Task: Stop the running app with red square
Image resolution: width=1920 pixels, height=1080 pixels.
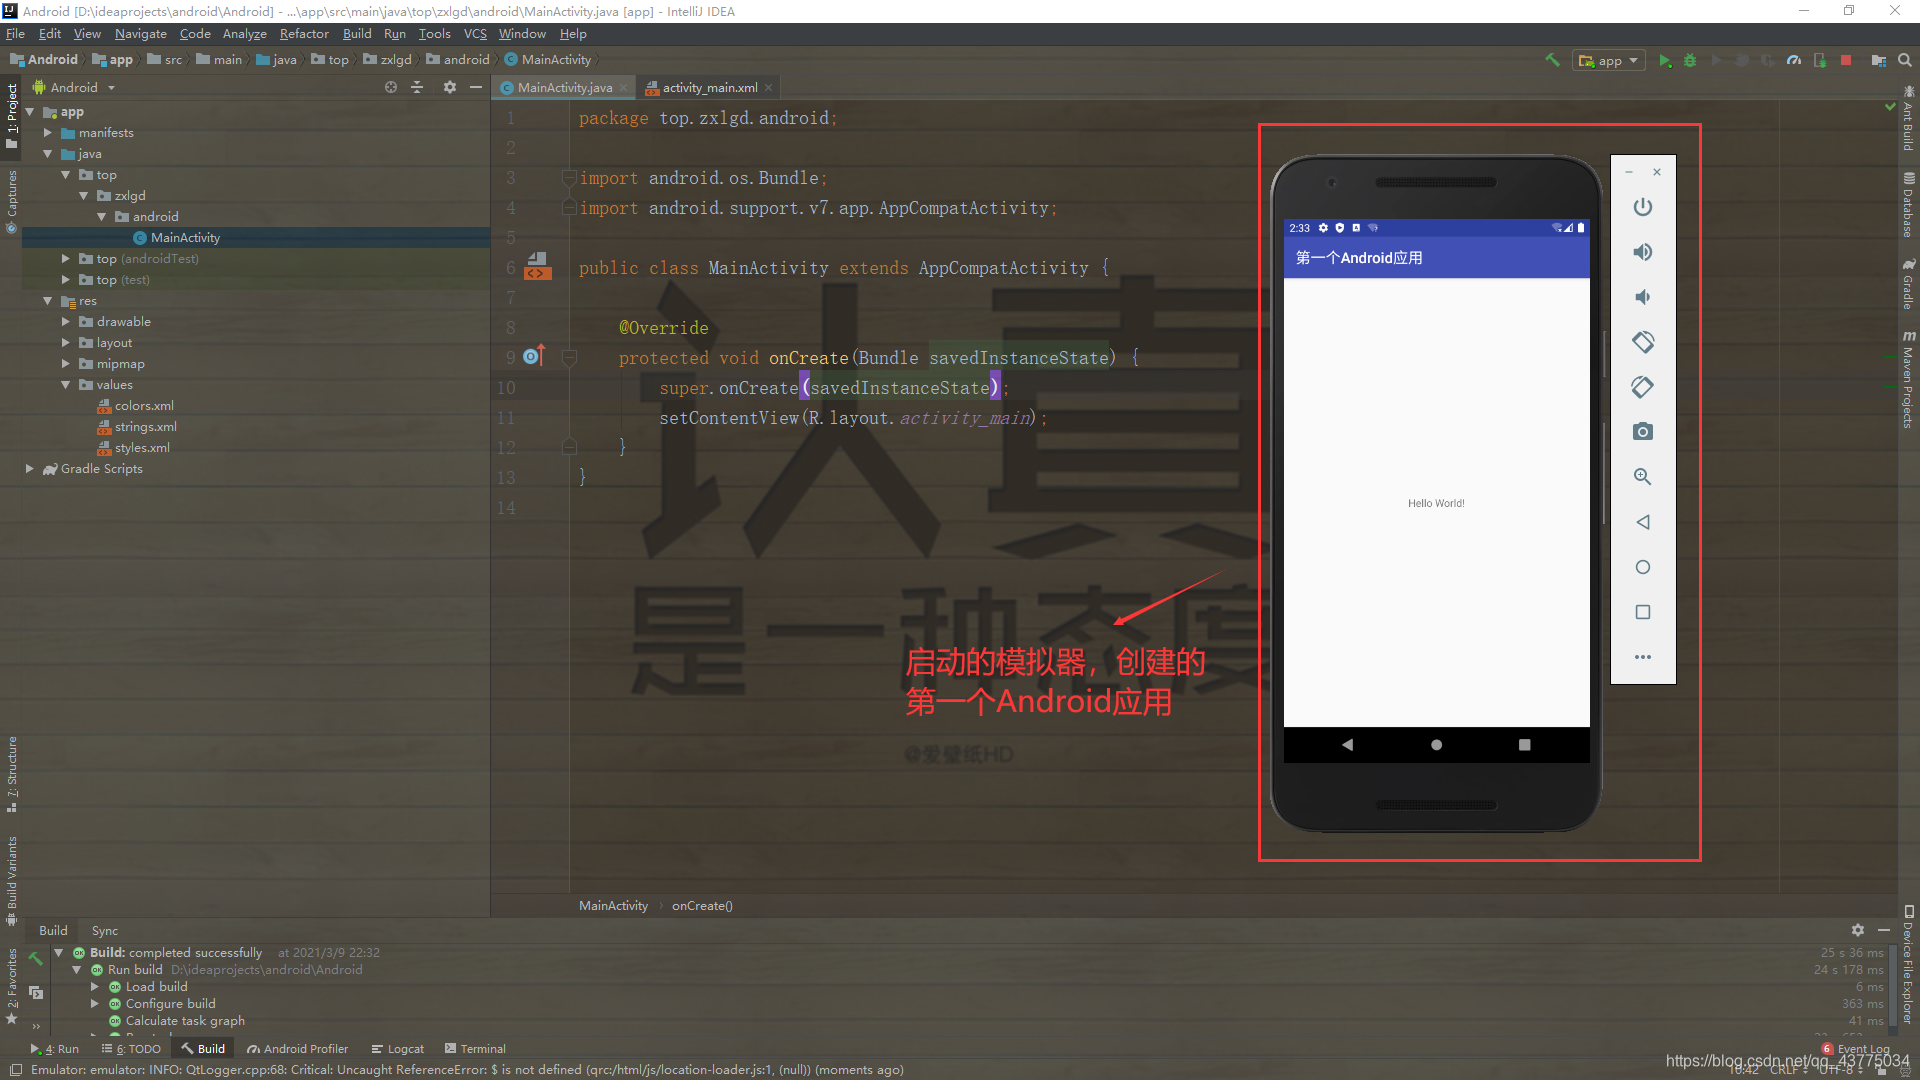Action: point(1846,60)
